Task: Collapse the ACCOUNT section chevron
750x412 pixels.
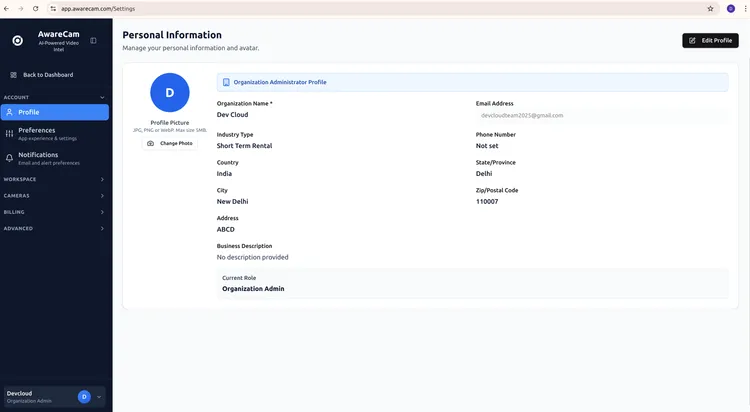Action: 102,98
